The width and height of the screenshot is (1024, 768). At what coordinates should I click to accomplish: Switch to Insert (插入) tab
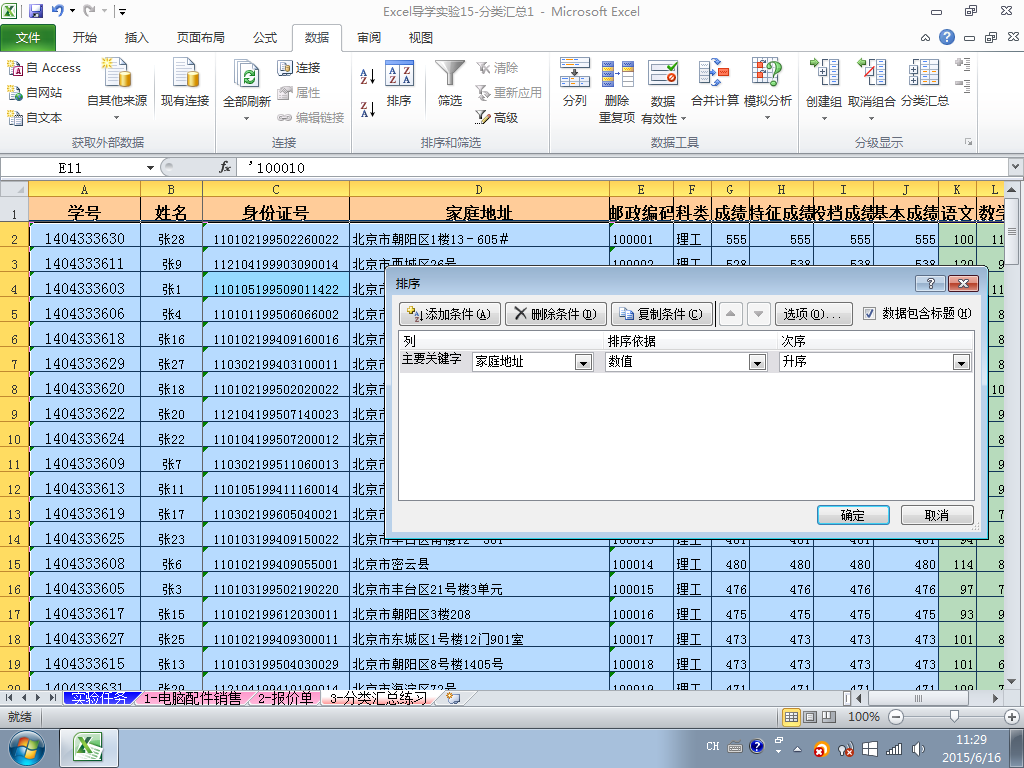point(136,38)
